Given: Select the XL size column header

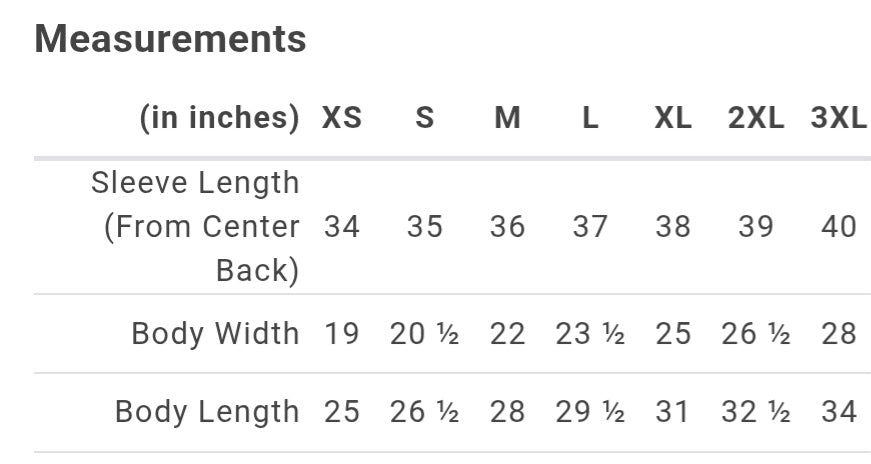Looking at the screenshot, I should click(x=673, y=118).
